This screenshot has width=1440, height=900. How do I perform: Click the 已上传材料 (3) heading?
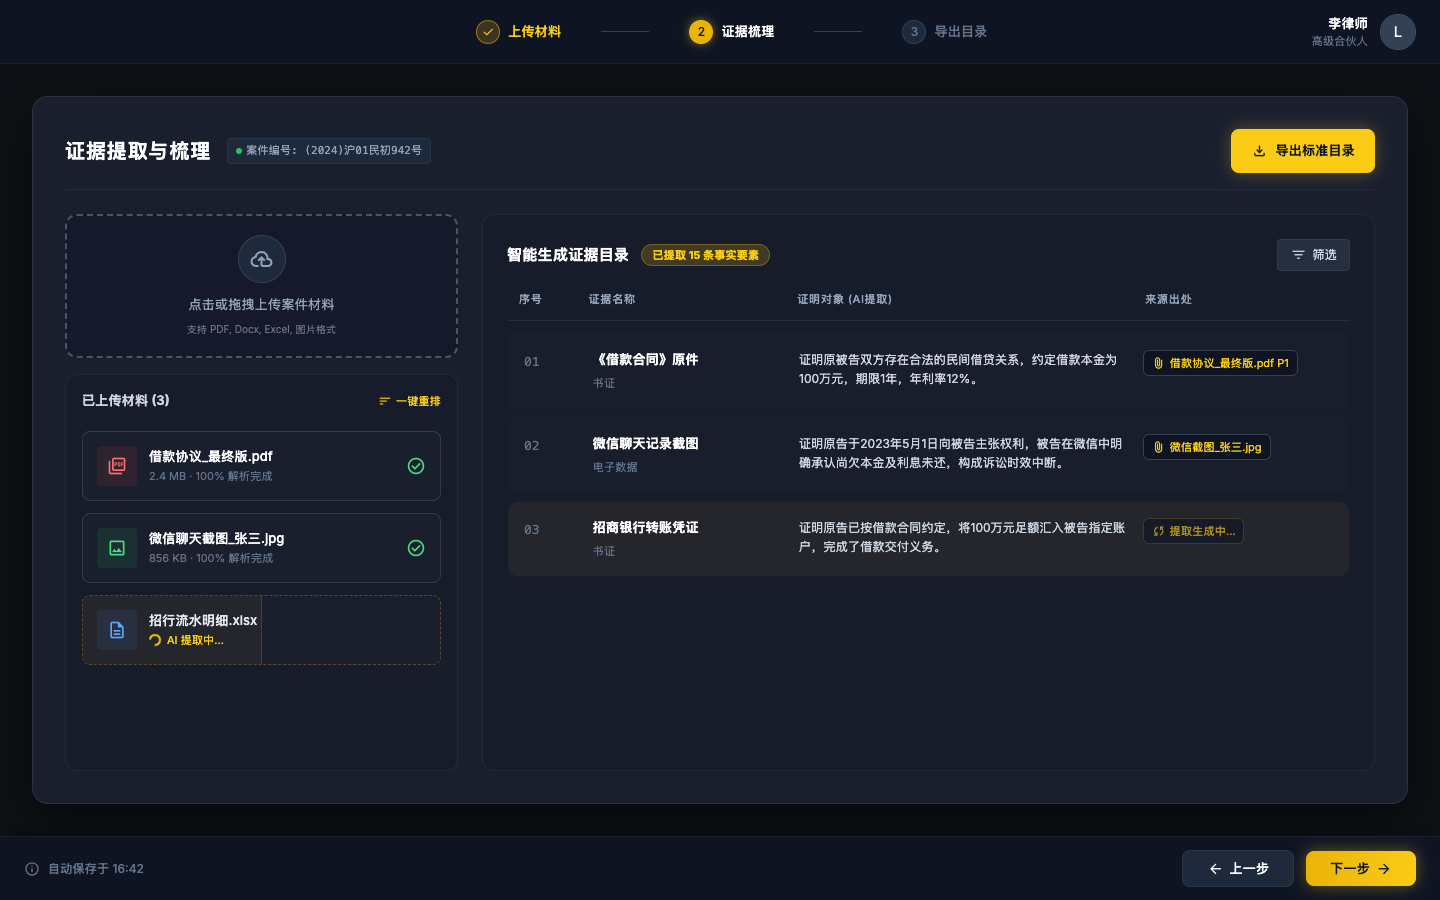126,400
